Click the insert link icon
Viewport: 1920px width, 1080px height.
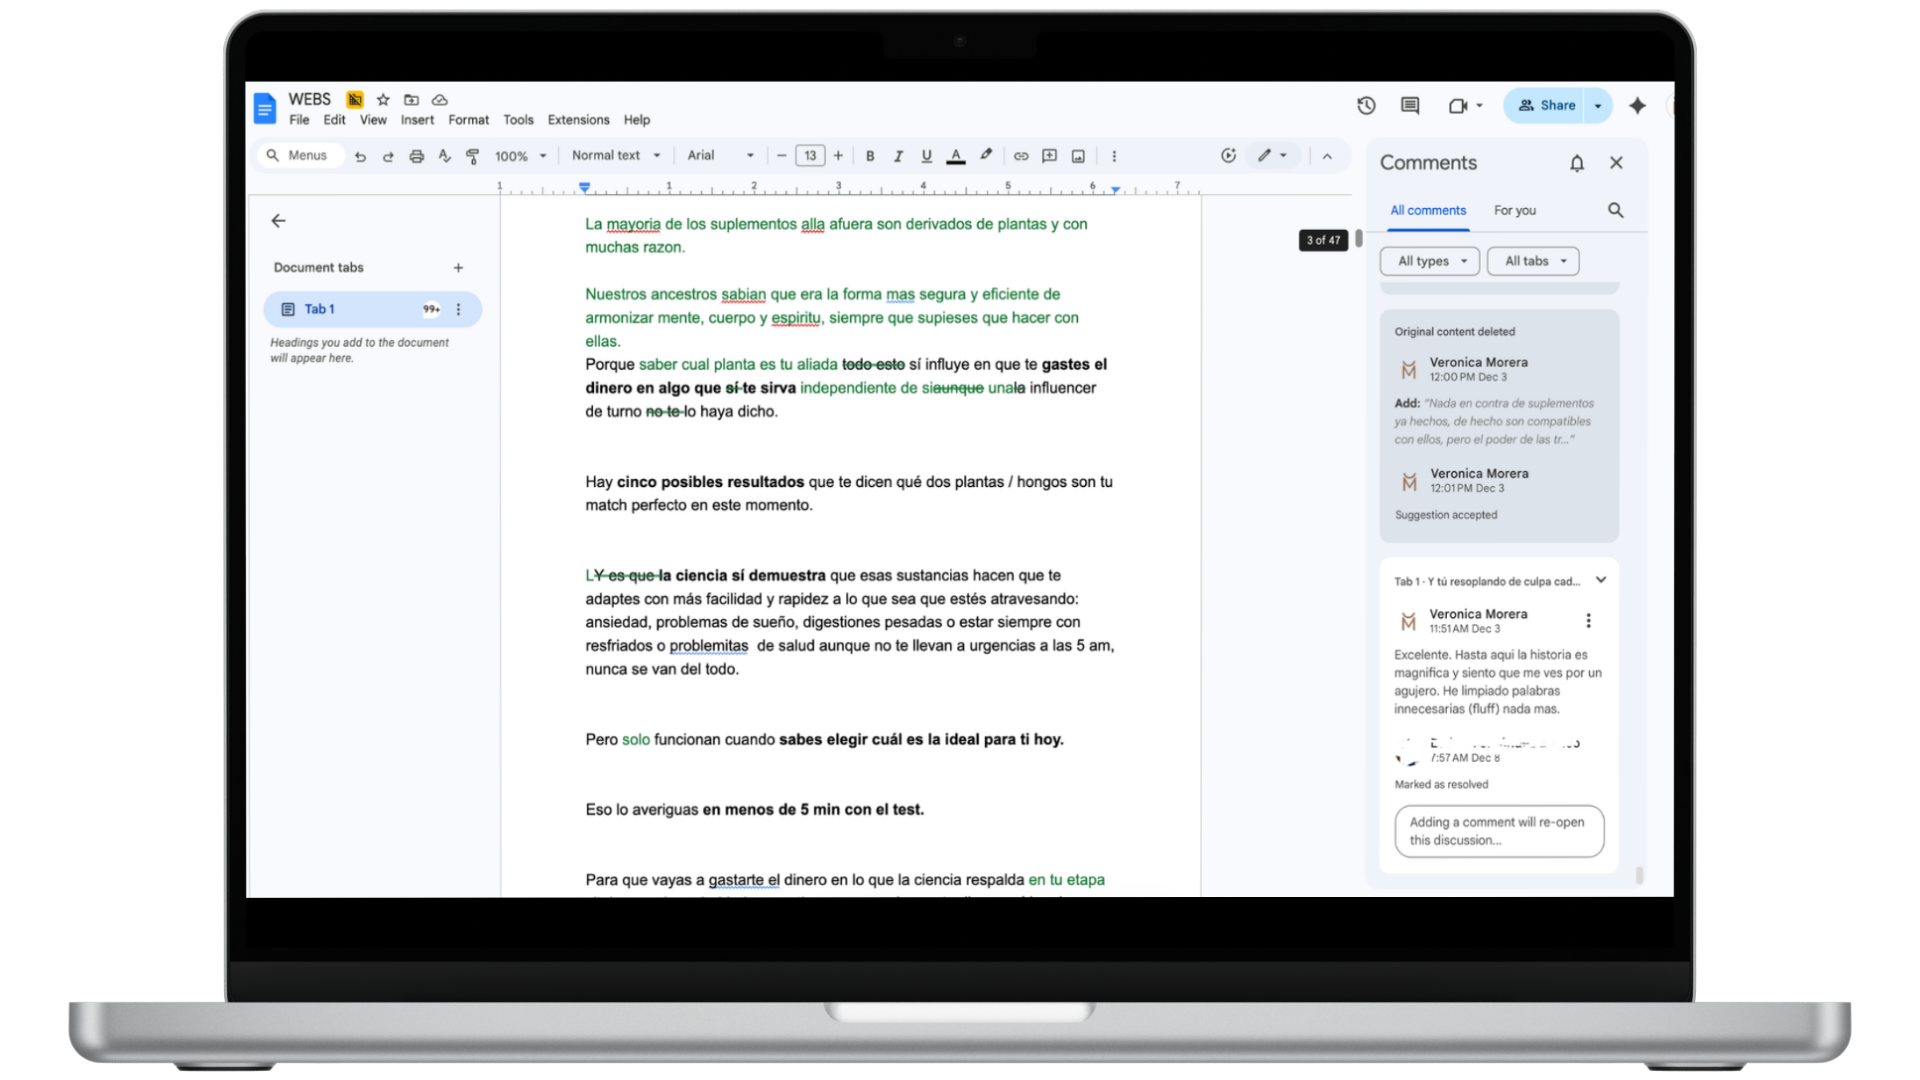tap(1020, 156)
